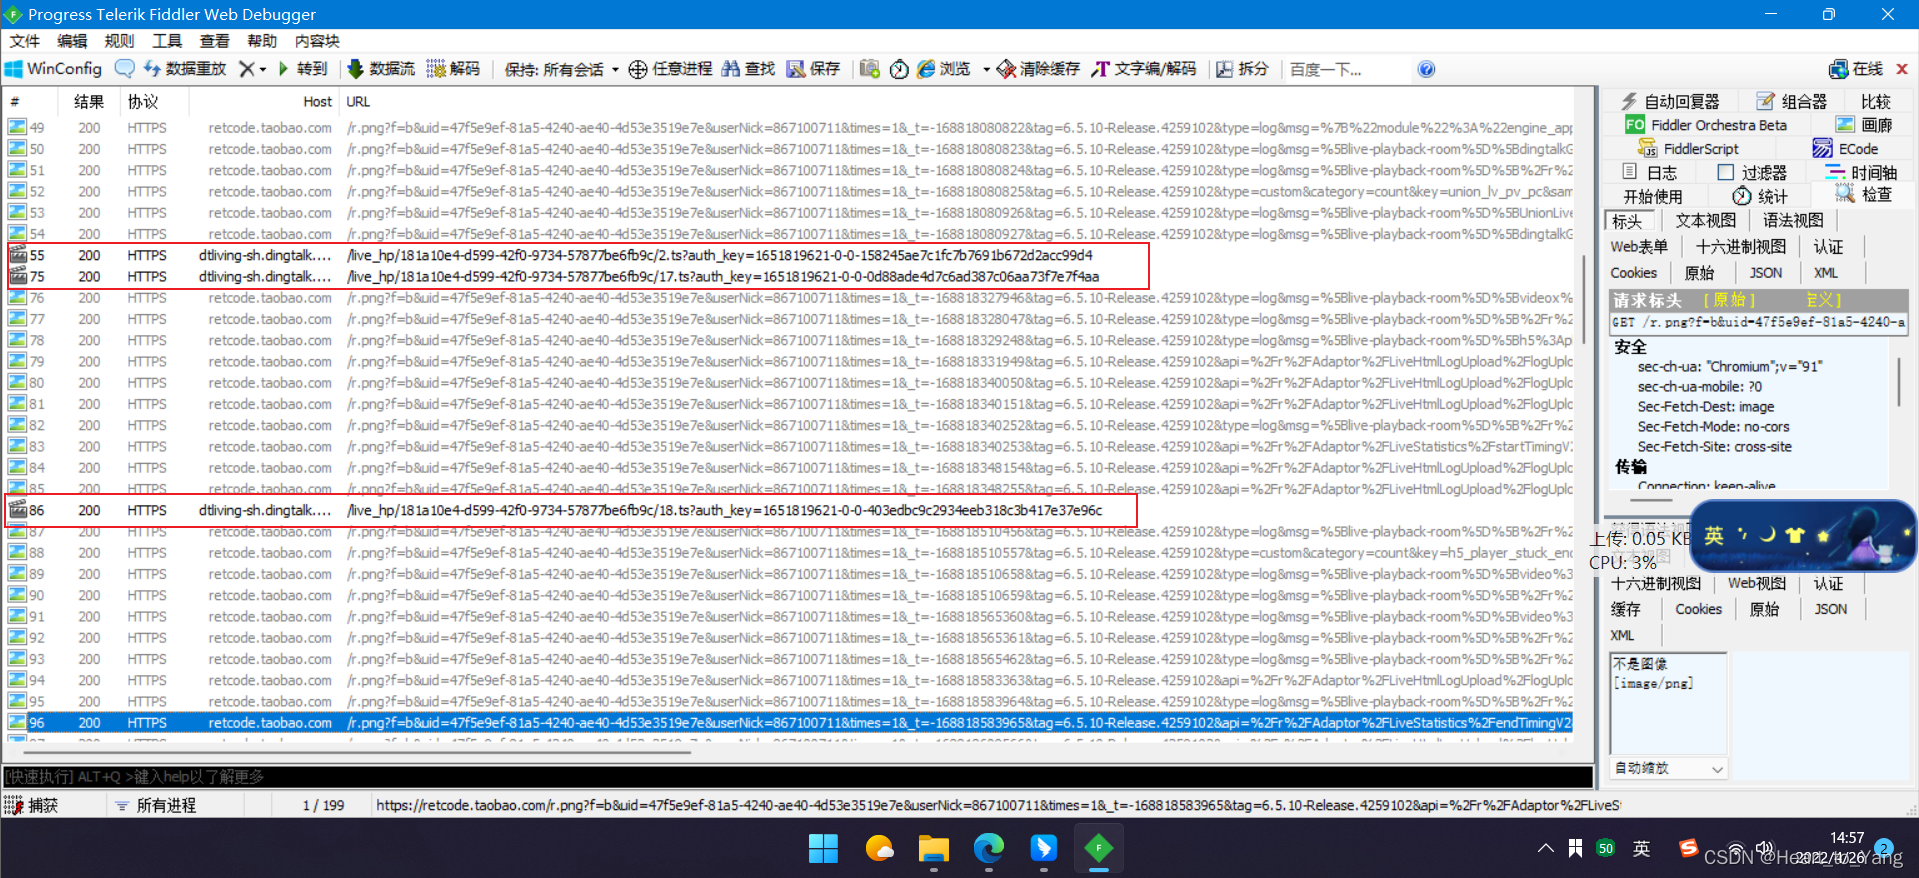Open the 内容块 menu
This screenshot has width=1919, height=878.
(x=317, y=41)
